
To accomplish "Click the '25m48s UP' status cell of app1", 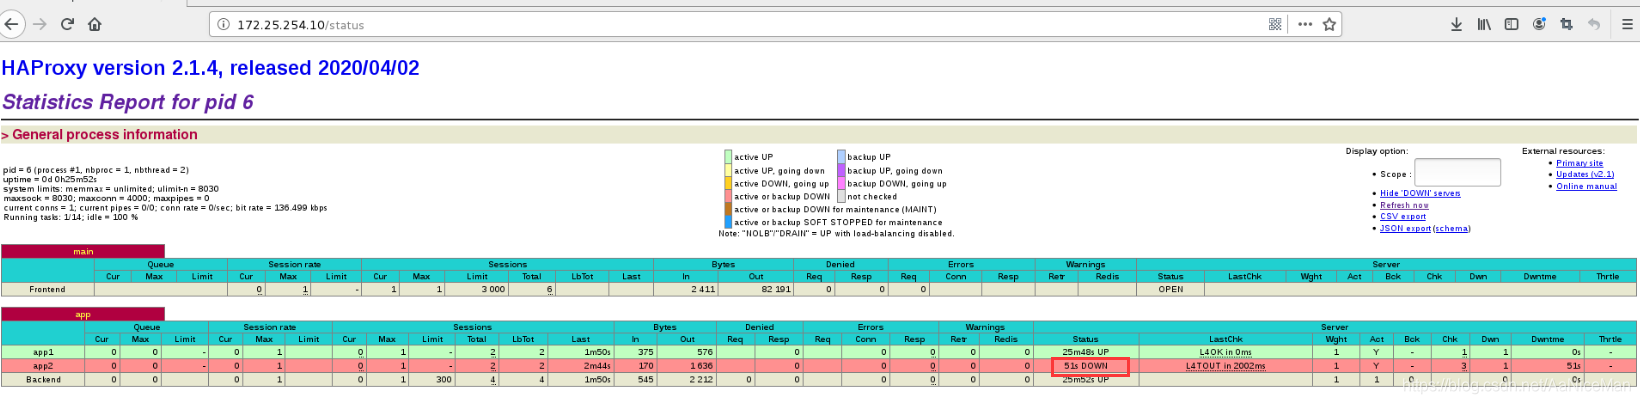I will click(x=1086, y=352).
